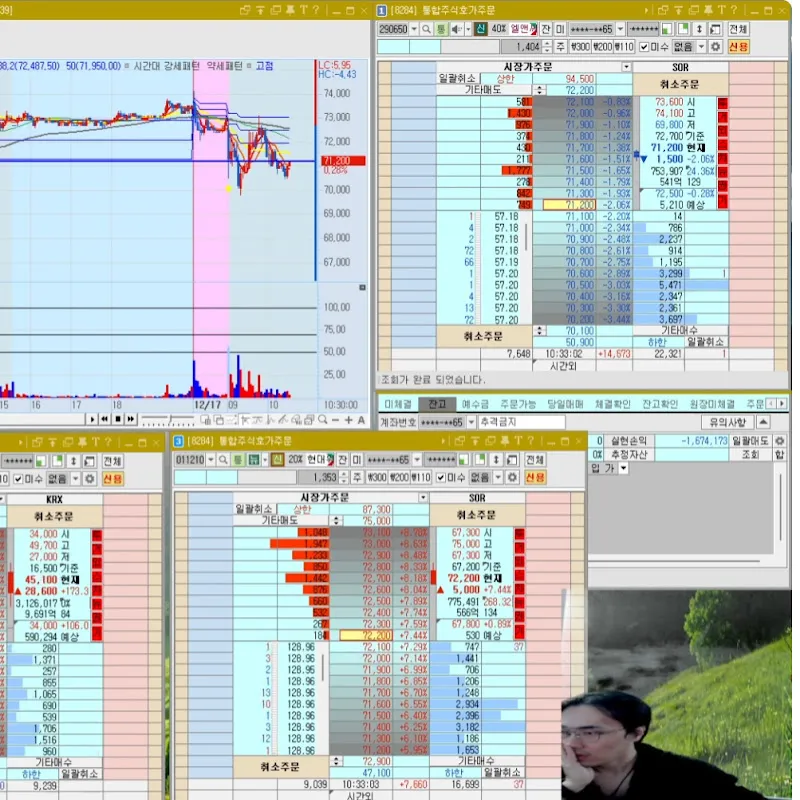The height and width of the screenshot is (800, 800).
Task: Click the chart zoom-in plus icon
Action: (x=347, y=420)
